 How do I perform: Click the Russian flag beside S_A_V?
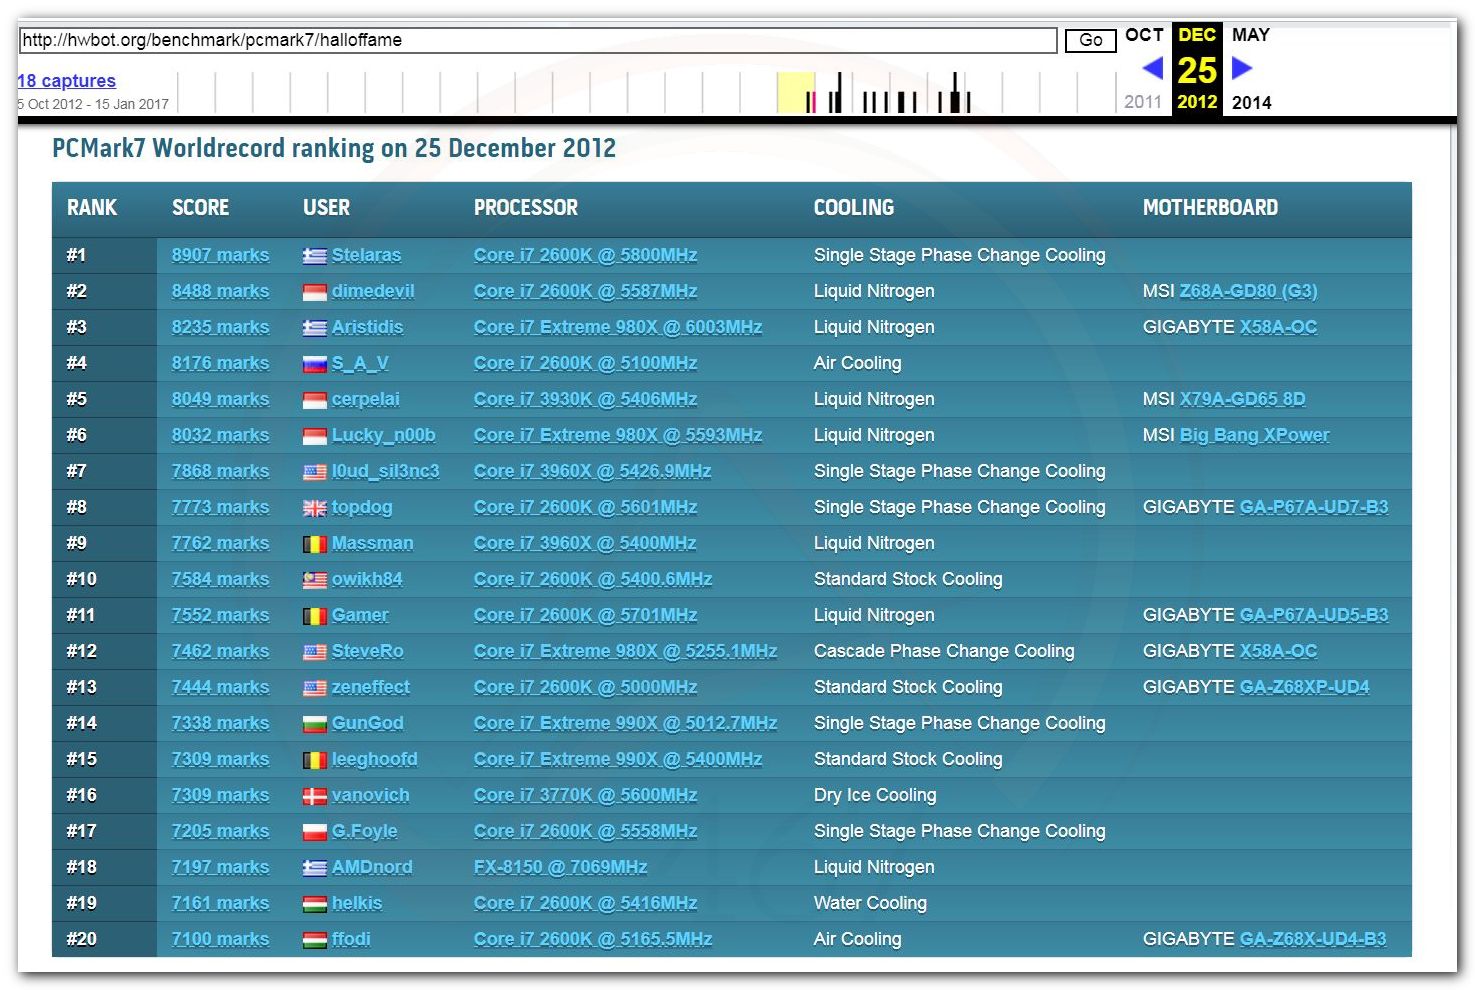(x=314, y=364)
